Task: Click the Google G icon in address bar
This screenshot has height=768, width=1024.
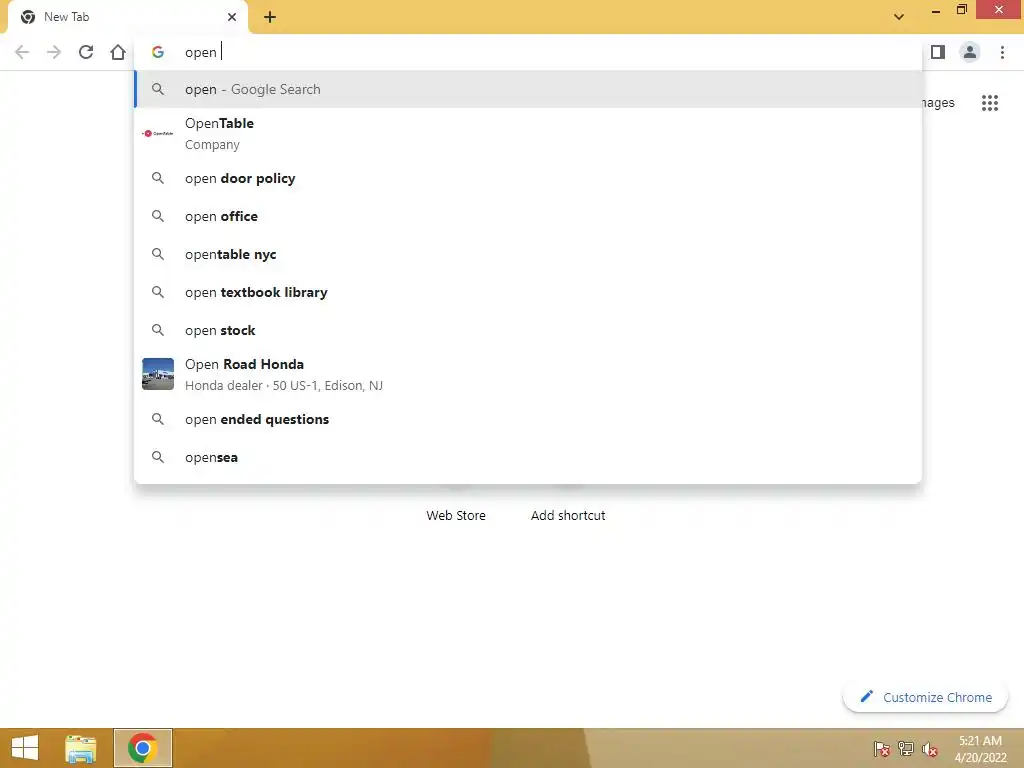Action: pyautogui.click(x=157, y=52)
